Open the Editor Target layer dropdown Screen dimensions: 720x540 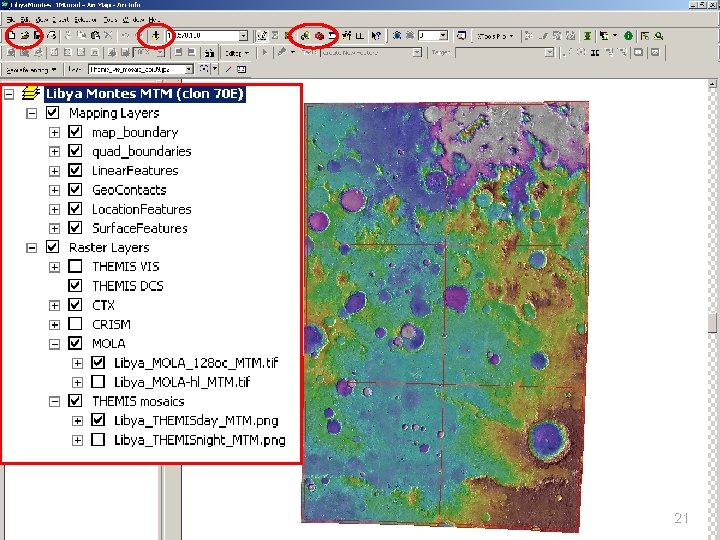549,52
